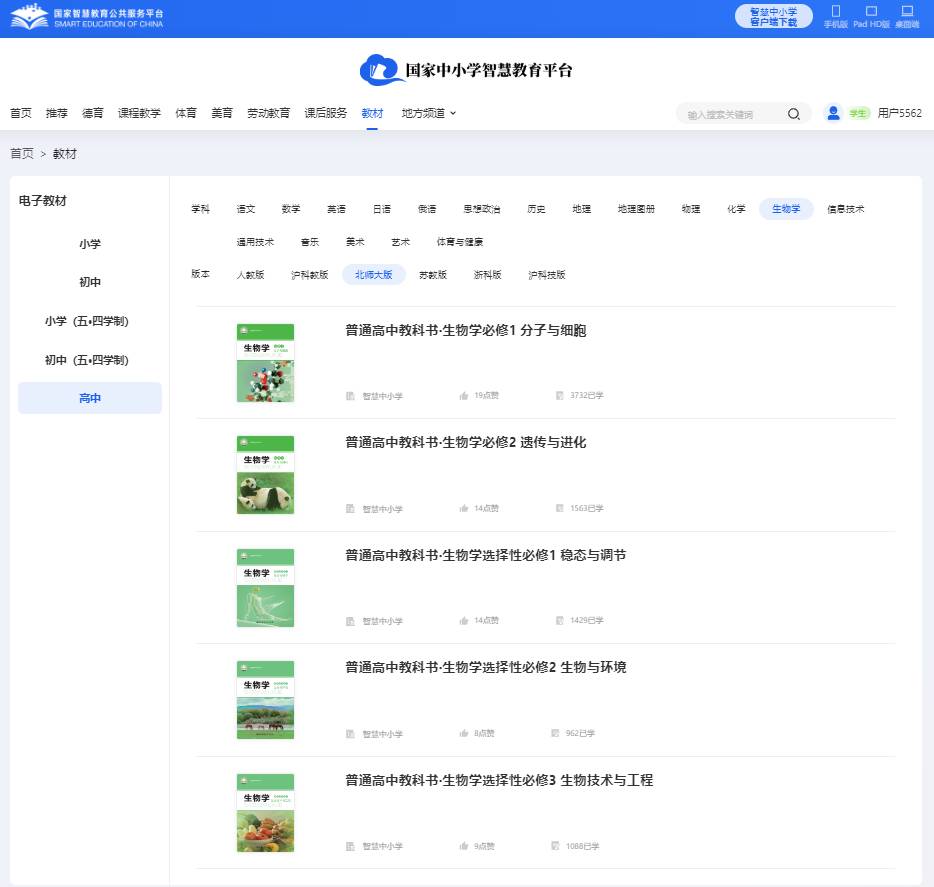Select the 化学 subject filter
This screenshot has height=887, width=934.
pos(736,209)
